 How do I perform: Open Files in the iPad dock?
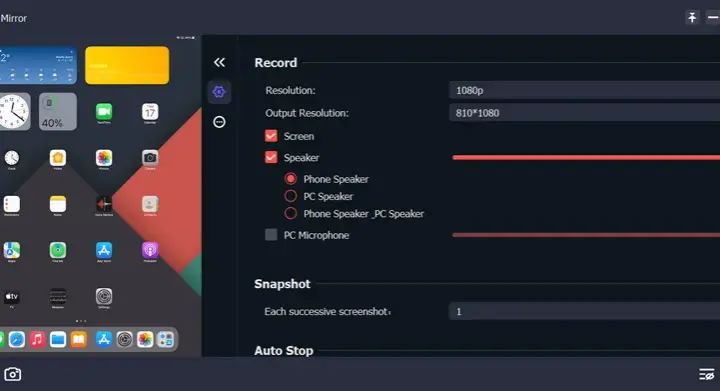[58, 340]
